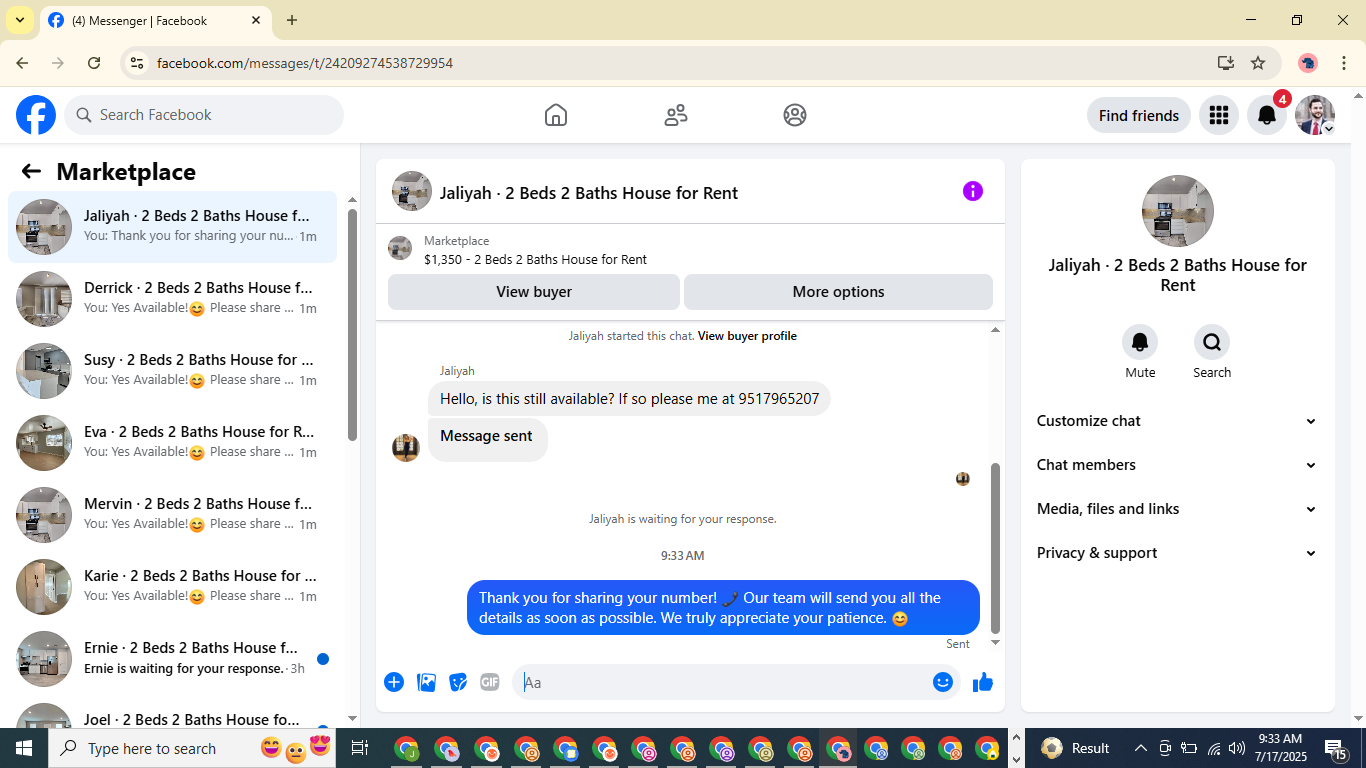Image resolution: width=1366 pixels, height=768 pixels.
Task: Click the Windows taskbar search box
Action: click(x=190, y=748)
